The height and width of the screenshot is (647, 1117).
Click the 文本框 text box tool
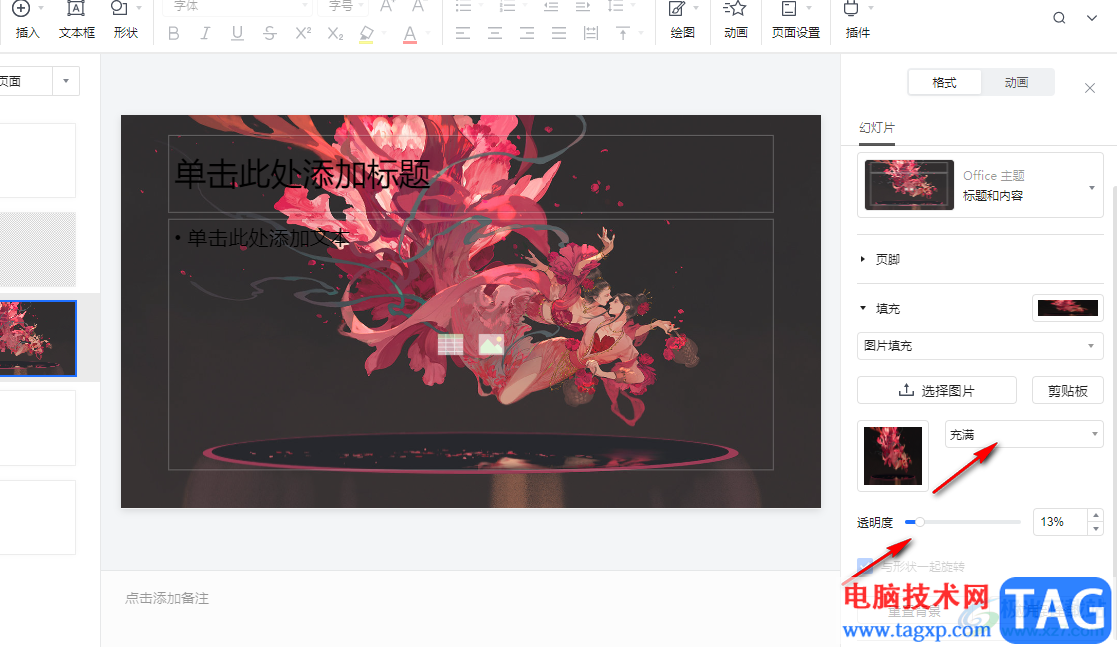pyautogui.click(x=76, y=10)
